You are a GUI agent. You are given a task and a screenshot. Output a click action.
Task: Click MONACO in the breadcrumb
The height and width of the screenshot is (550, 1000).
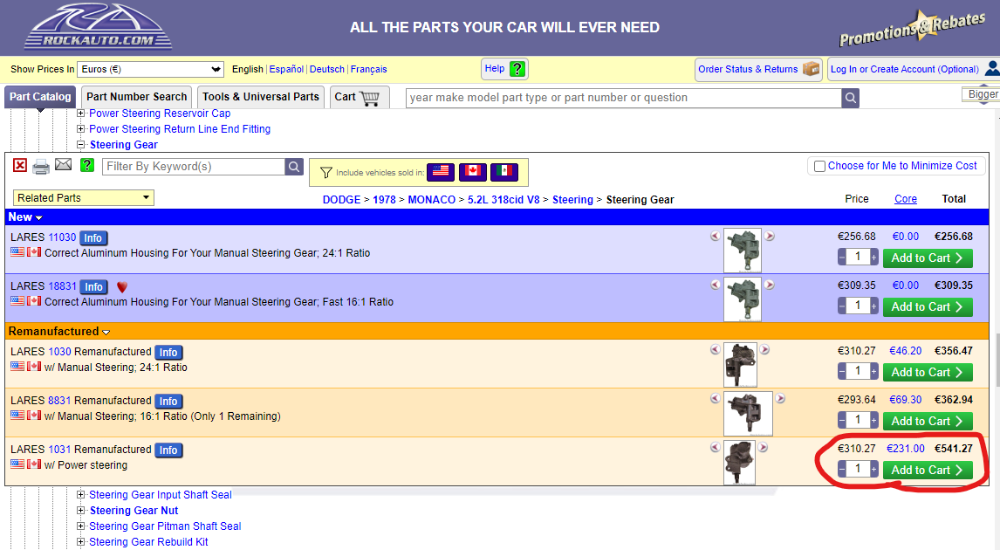(432, 200)
